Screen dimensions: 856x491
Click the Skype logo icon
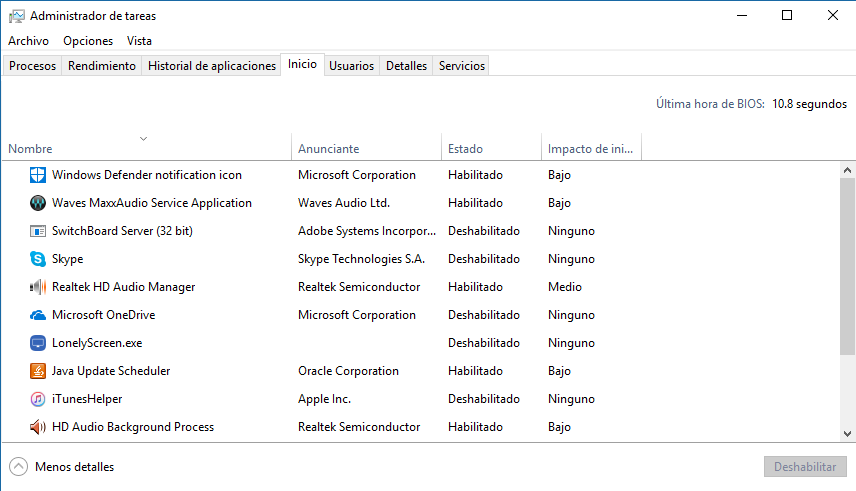[x=38, y=259]
